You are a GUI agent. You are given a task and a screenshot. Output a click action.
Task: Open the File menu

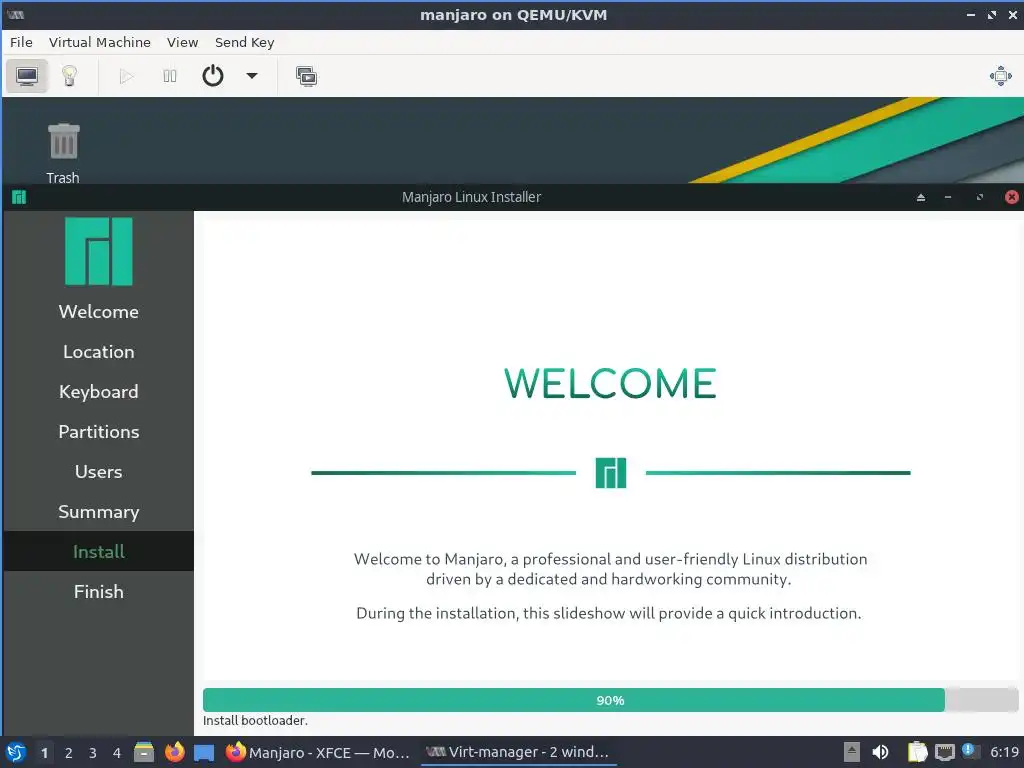tap(21, 42)
